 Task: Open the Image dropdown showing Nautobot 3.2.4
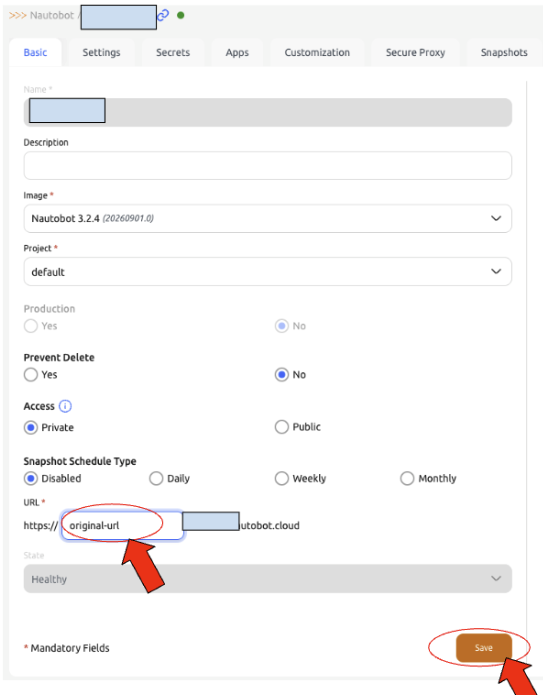(x=268, y=219)
